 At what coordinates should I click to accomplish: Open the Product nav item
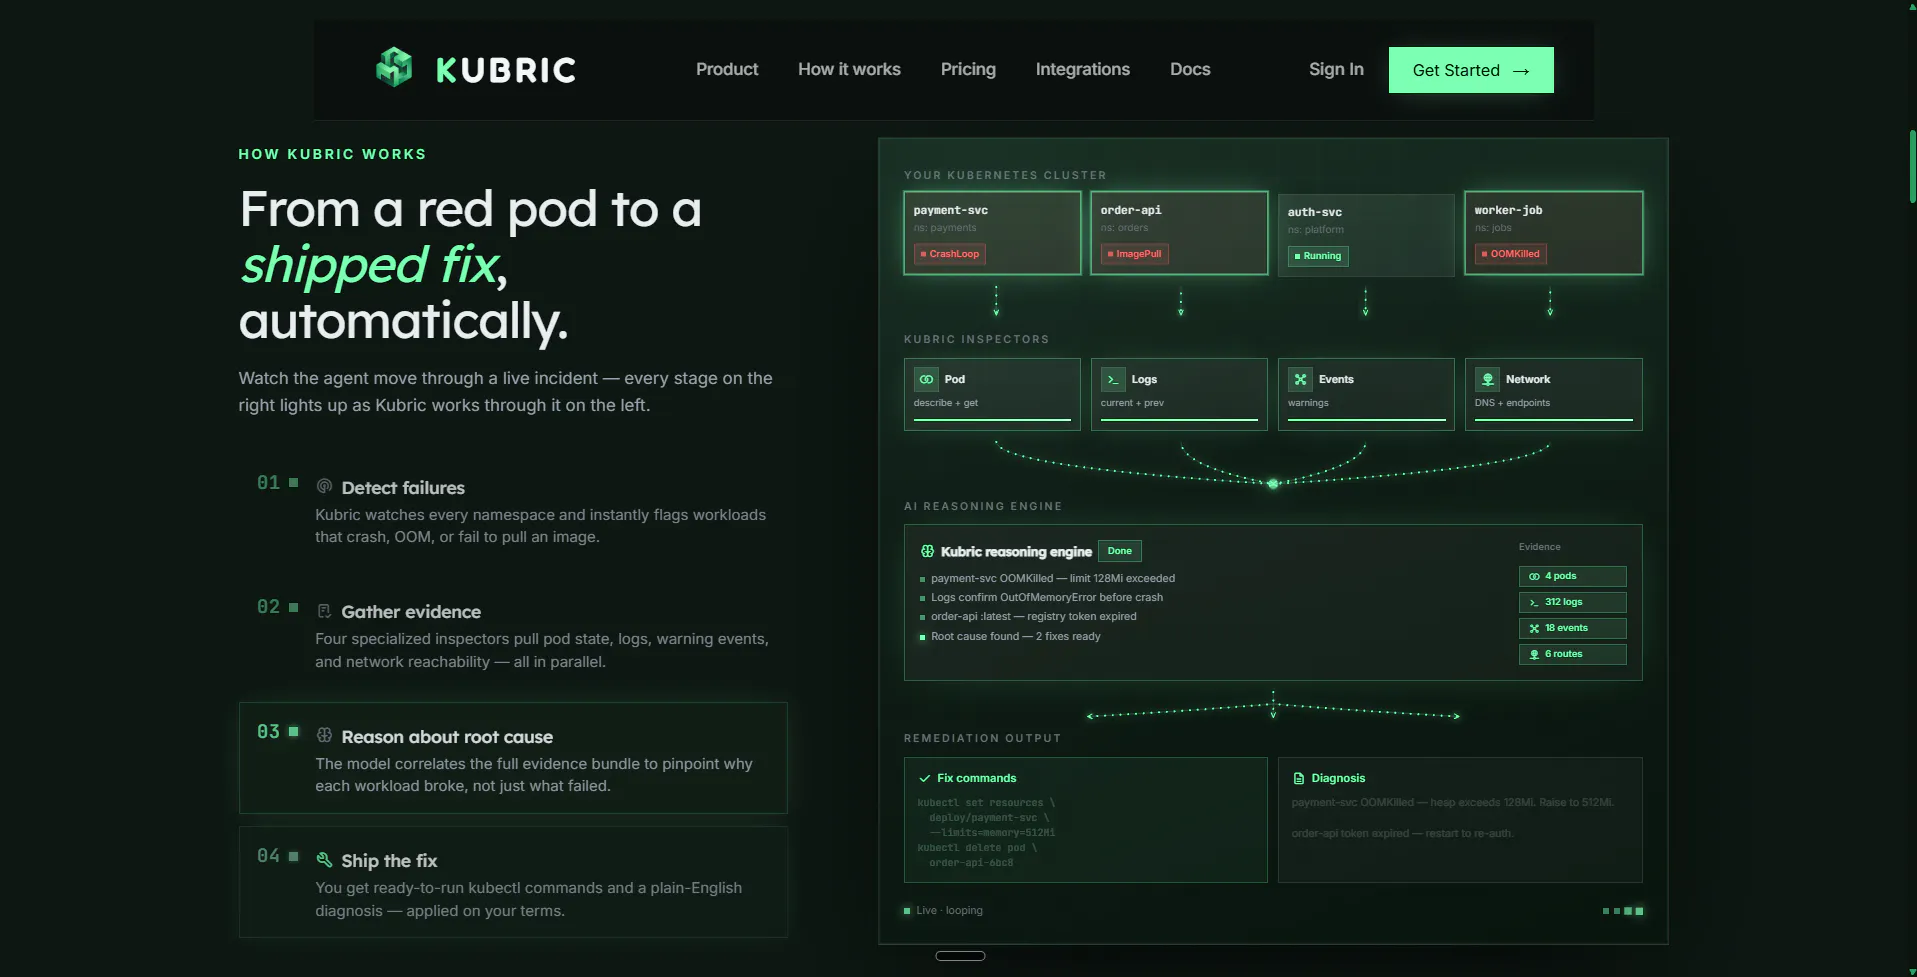pos(727,69)
